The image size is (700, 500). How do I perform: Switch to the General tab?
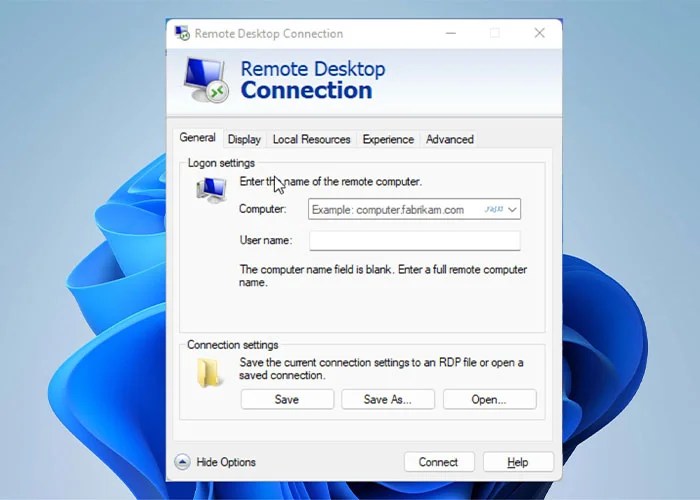click(197, 138)
